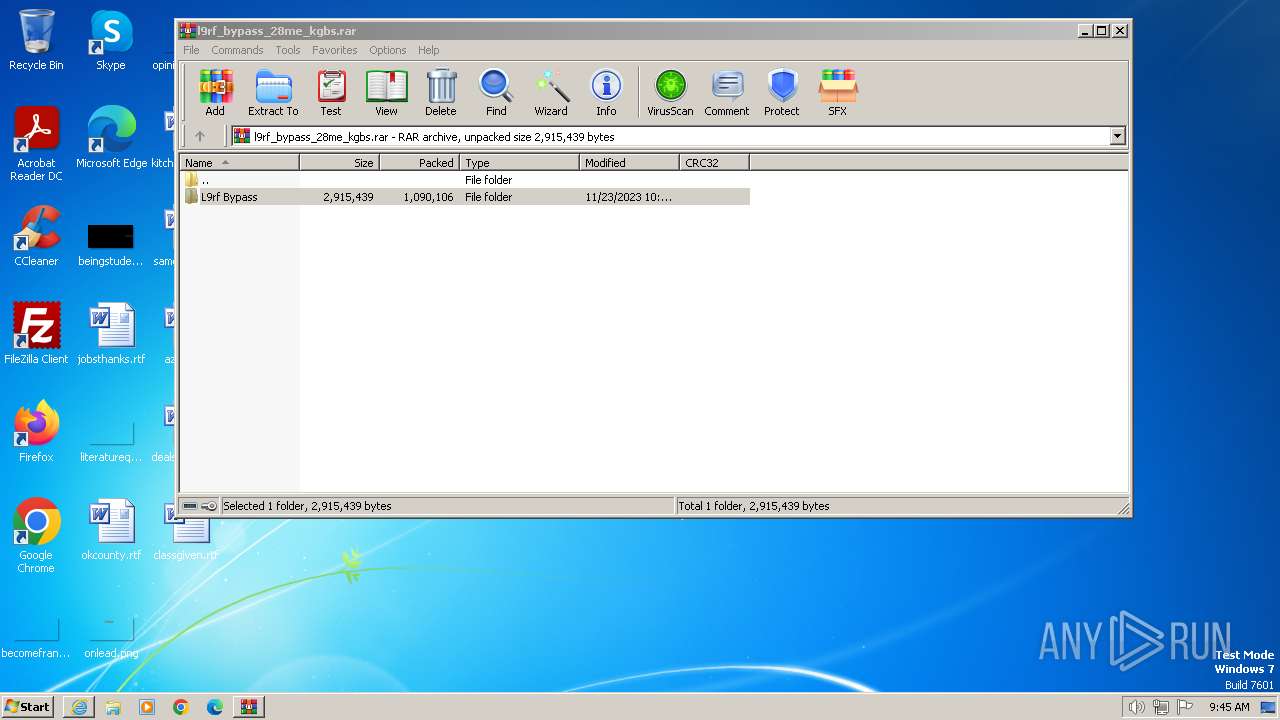Run the Test archive tool
Image resolution: width=1280 pixels, height=720 pixels.
[331, 93]
